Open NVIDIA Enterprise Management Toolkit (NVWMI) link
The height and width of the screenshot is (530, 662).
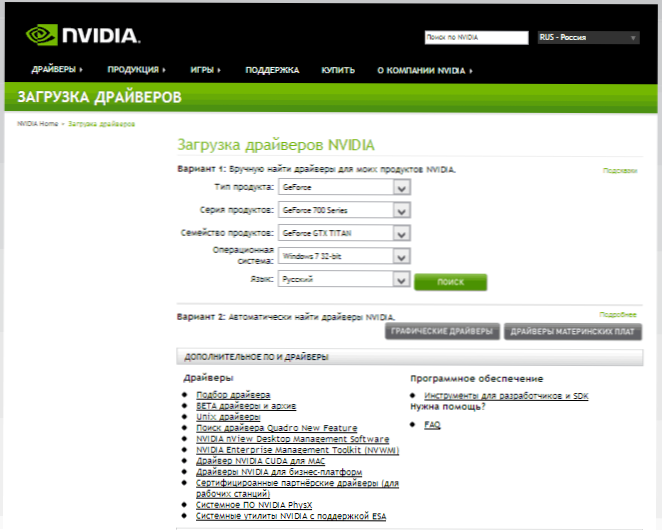coord(297,450)
